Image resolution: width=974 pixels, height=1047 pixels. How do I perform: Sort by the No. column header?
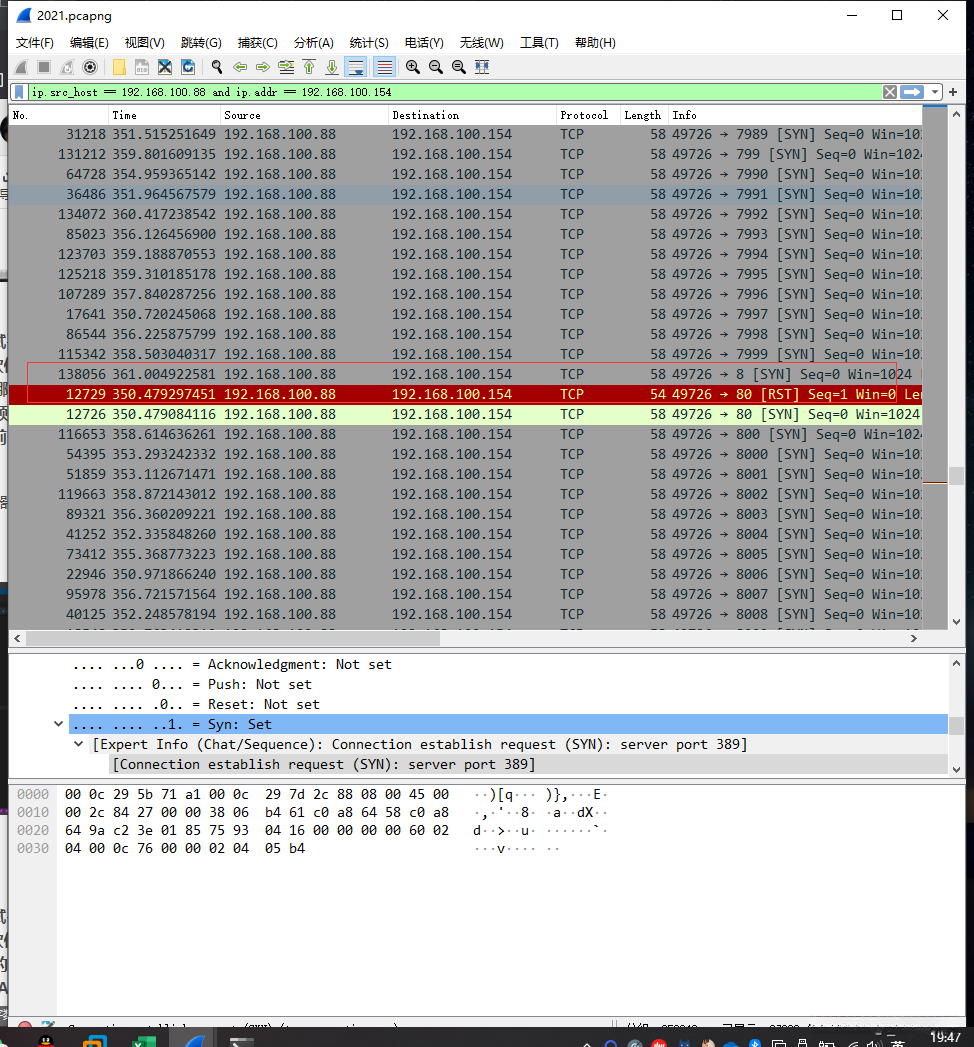coord(59,116)
